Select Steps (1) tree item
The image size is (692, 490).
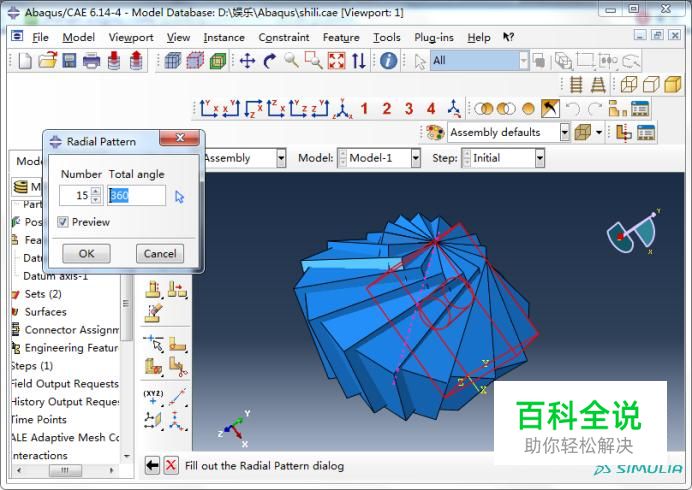(32, 366)
